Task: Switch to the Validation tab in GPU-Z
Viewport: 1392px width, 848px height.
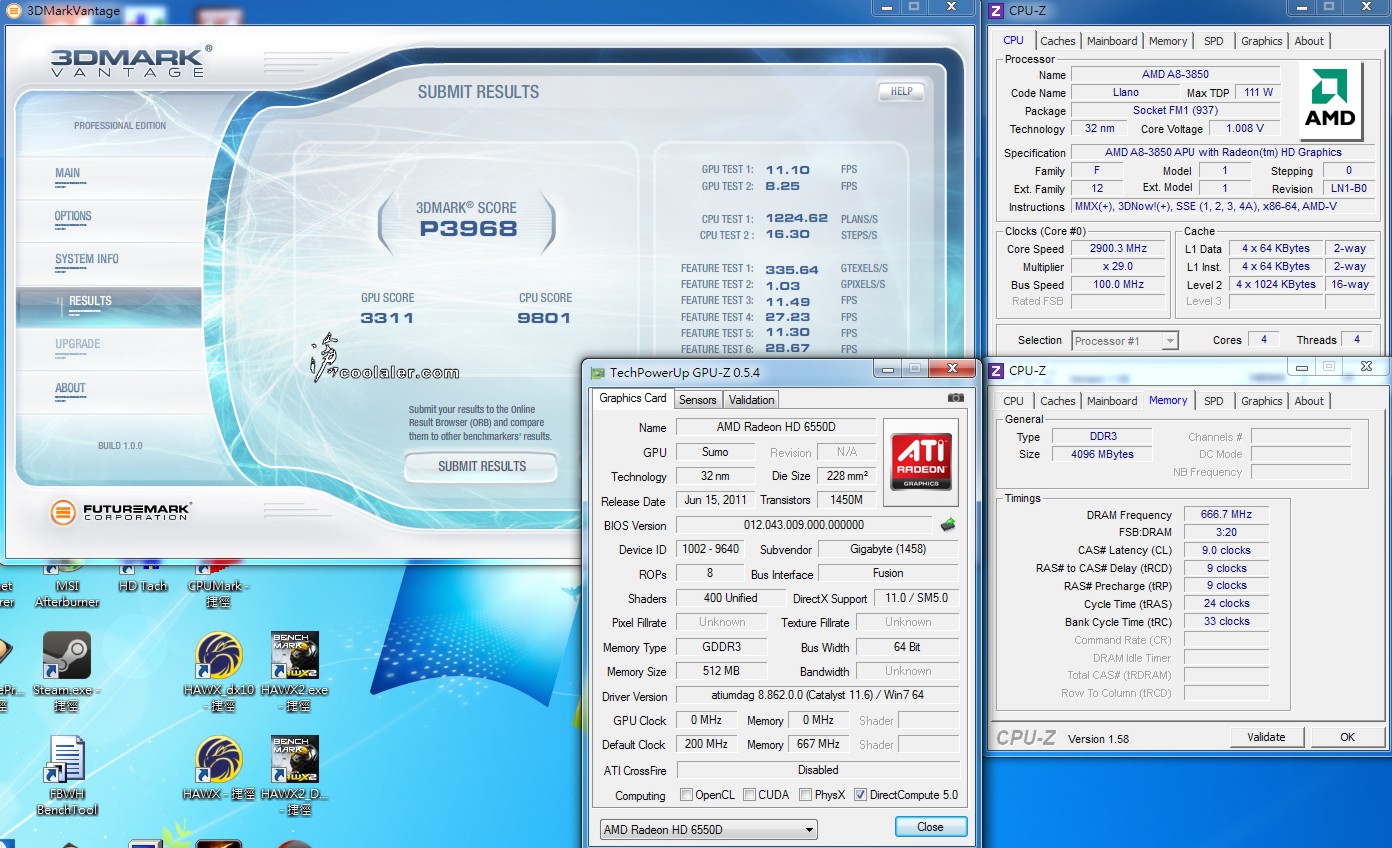Action: [x=751, y=400]
